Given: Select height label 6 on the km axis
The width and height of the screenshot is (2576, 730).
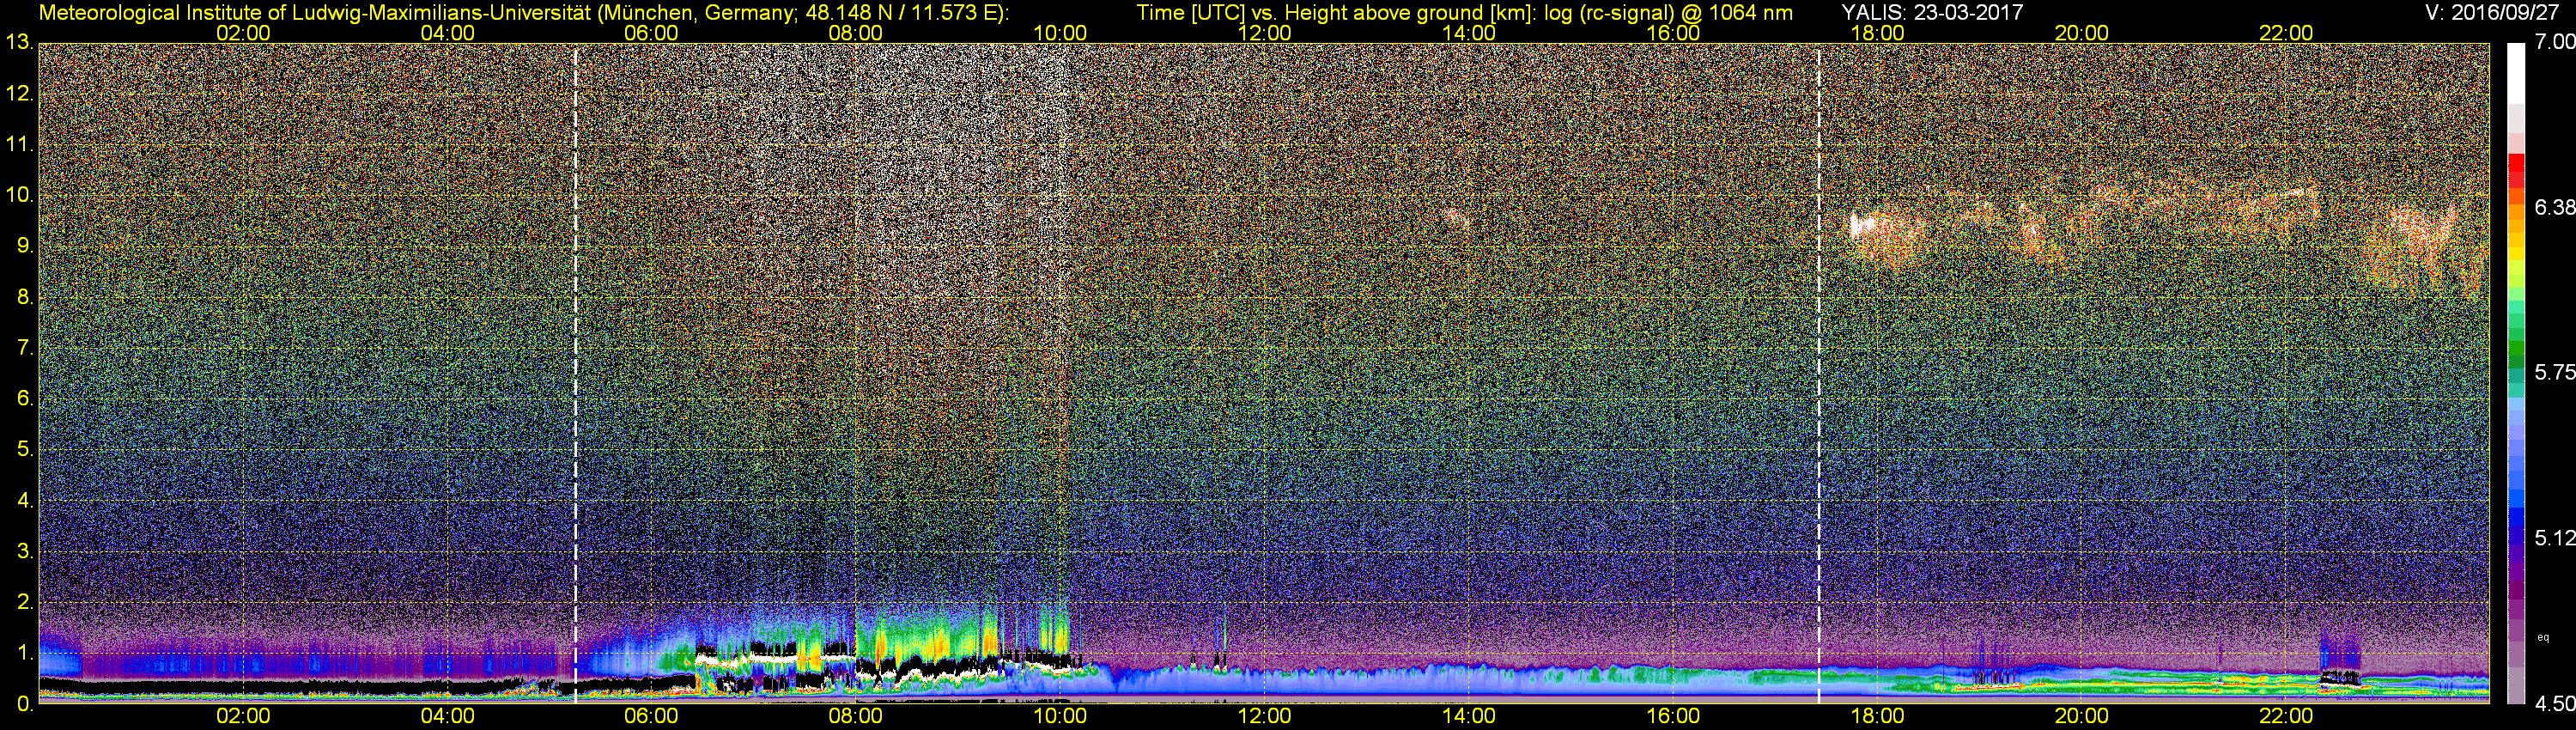Looking at the screenshot, I should (x=24, y=399).
